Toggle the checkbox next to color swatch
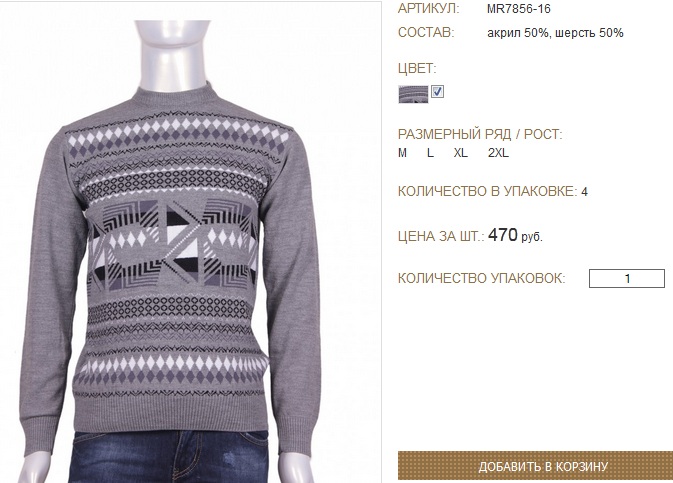The width and height of the screenshot is (673, 483). tap(437, 91)
